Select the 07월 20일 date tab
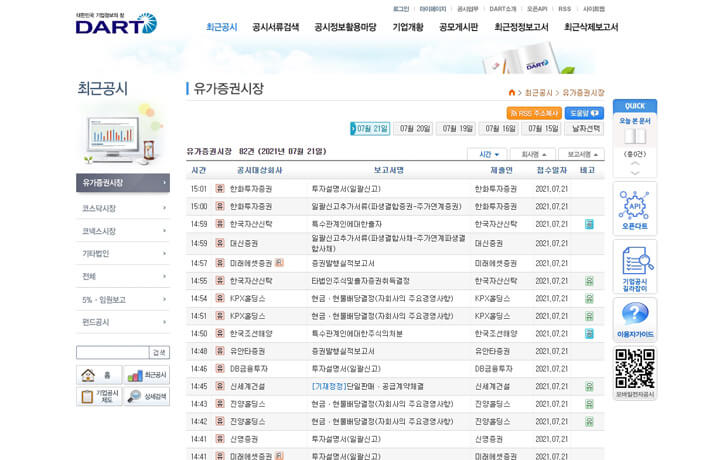Screen dimensions: 720x460 pos(415,129)
